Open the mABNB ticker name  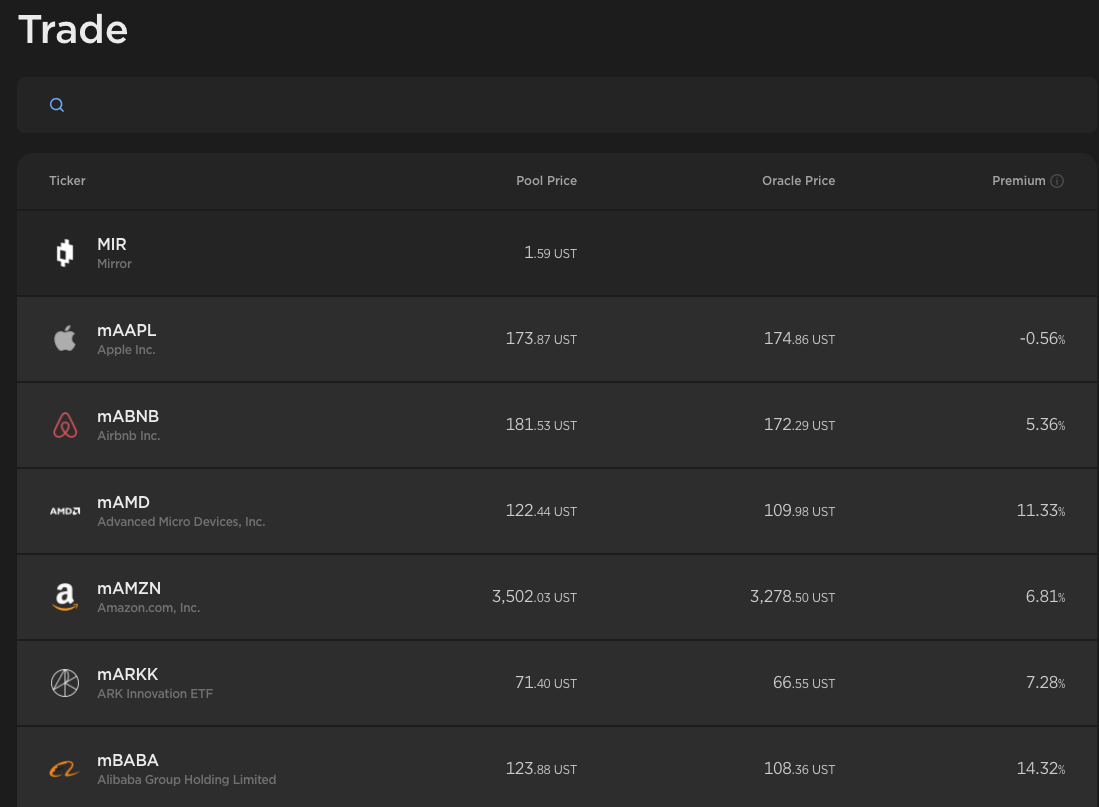128,416
